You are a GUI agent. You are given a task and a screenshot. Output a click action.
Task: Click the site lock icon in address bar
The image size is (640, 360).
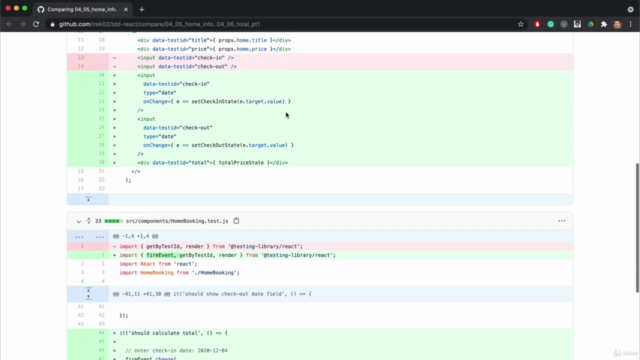(52, 24)
